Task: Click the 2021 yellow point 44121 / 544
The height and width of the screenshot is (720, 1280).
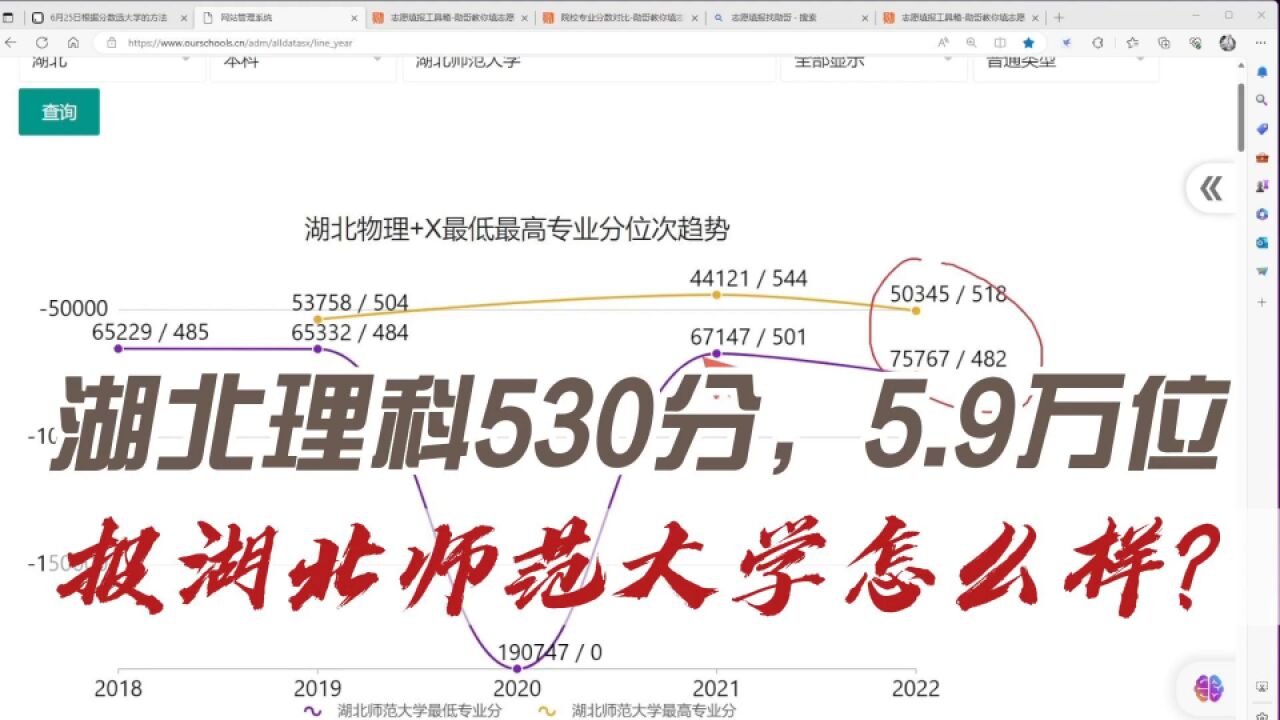Action: 716,294
